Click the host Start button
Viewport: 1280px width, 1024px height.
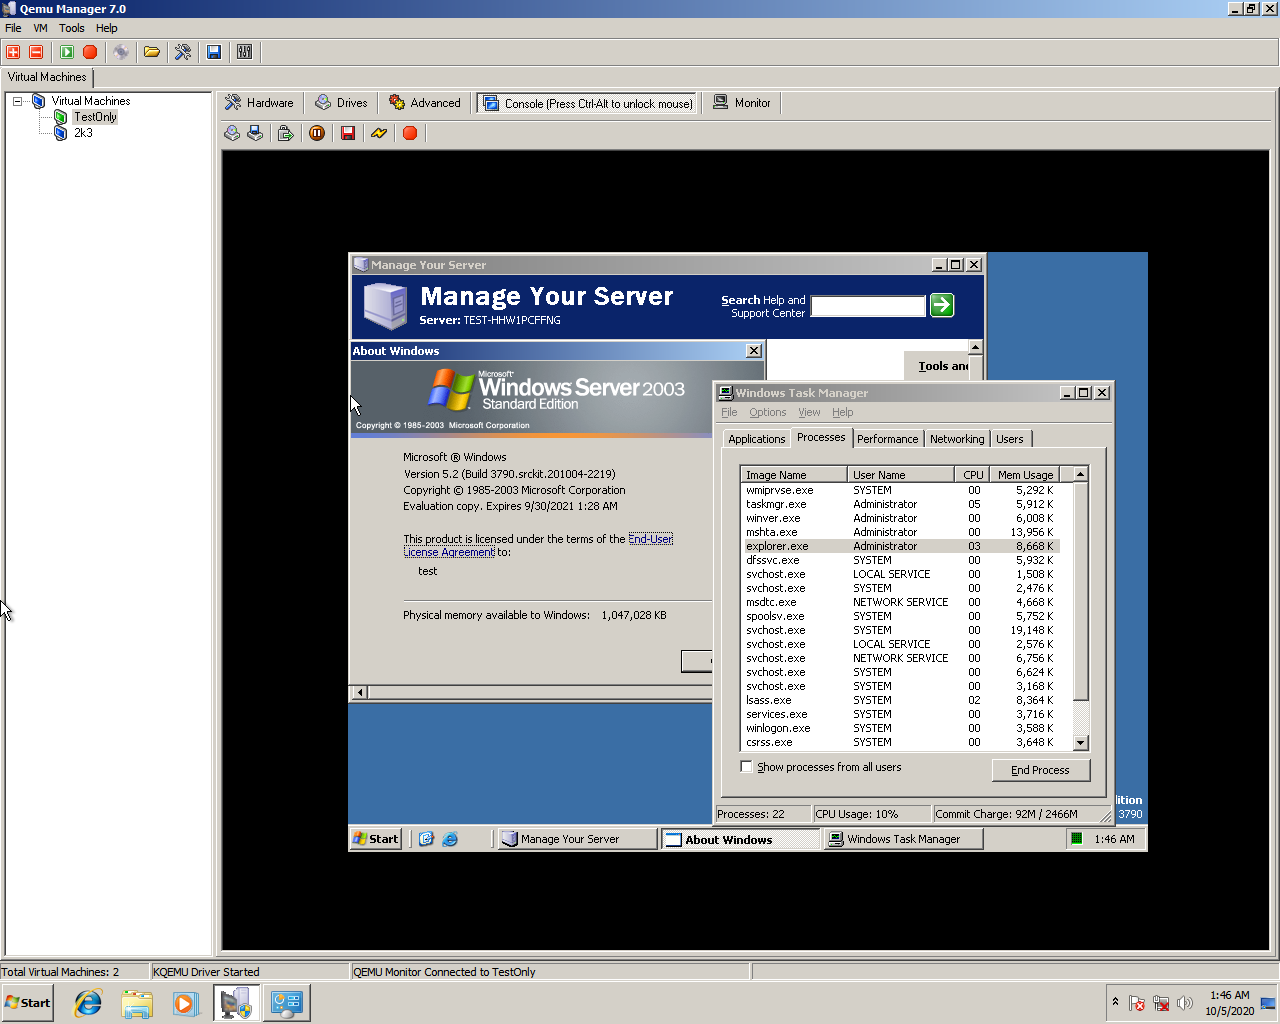(x=27, y=1003)
